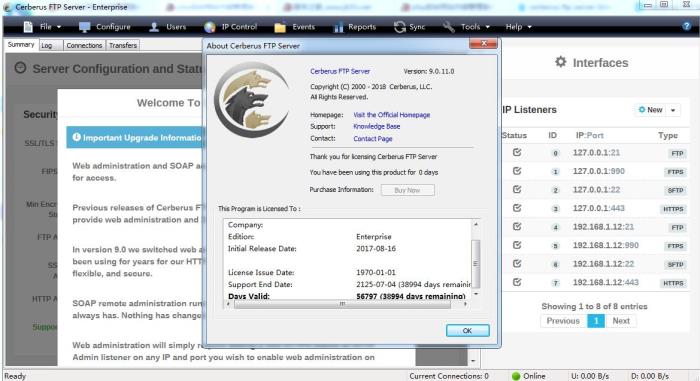Open the Events folder icon
The image size is (700, 381).
tap(280, 27)
